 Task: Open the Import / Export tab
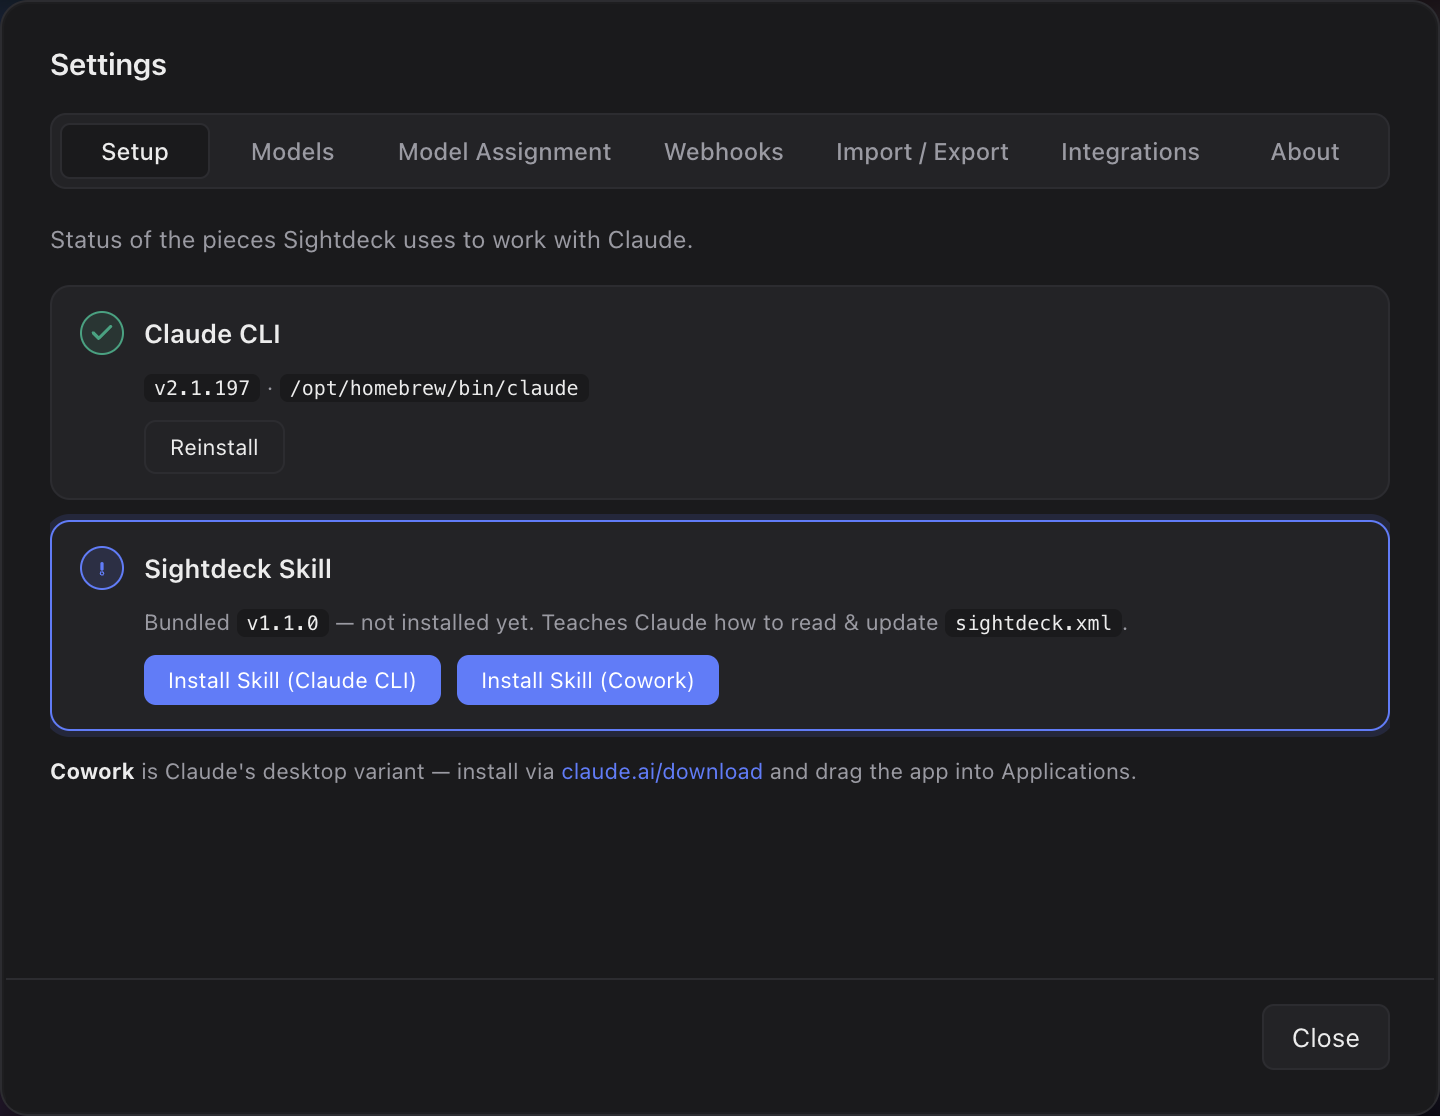pos(922,151)
